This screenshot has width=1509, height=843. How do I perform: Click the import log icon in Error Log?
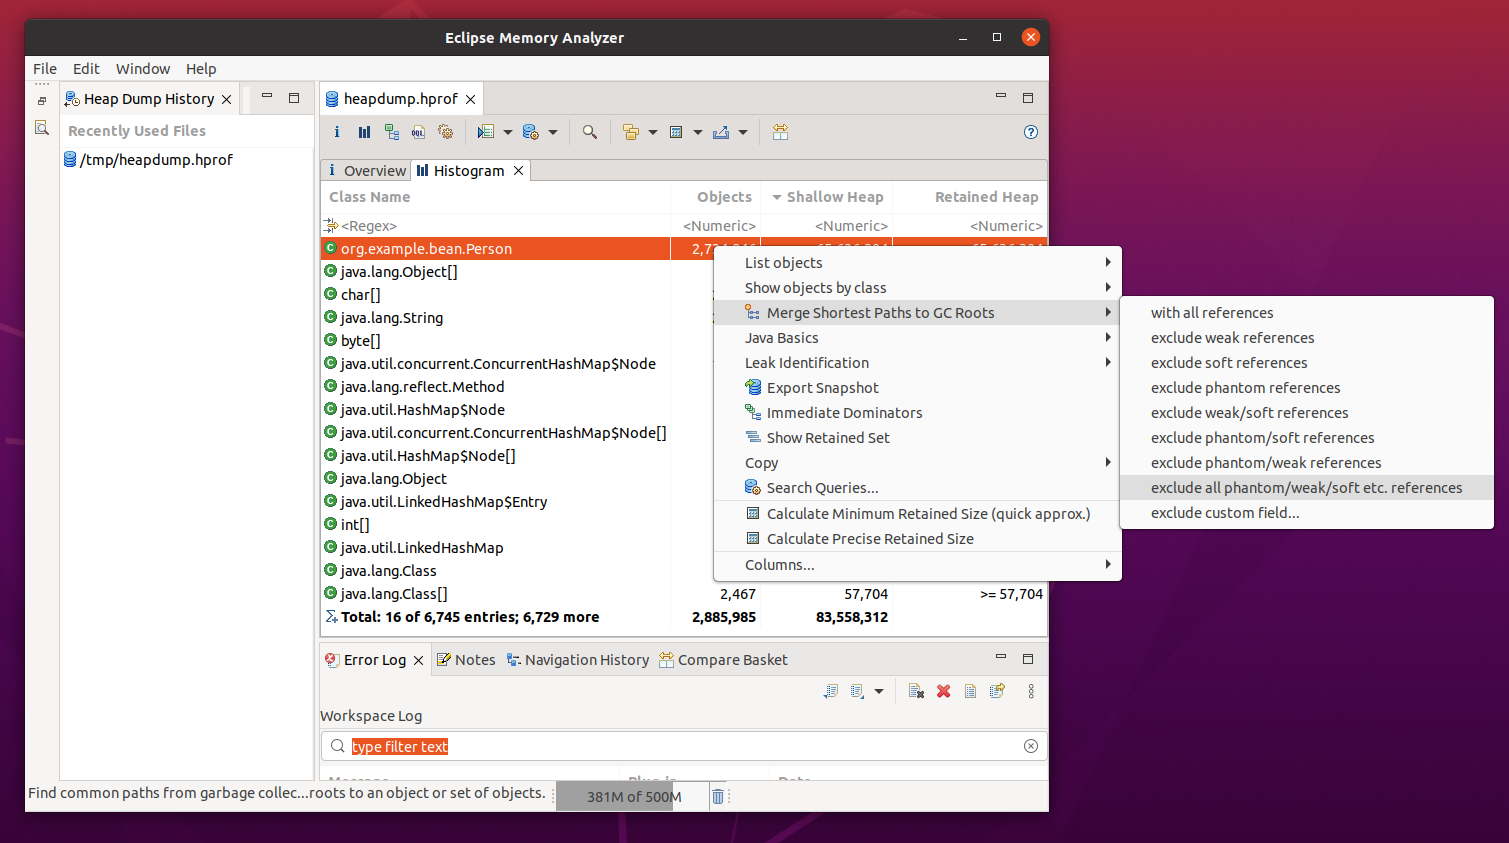pos(857,691)
